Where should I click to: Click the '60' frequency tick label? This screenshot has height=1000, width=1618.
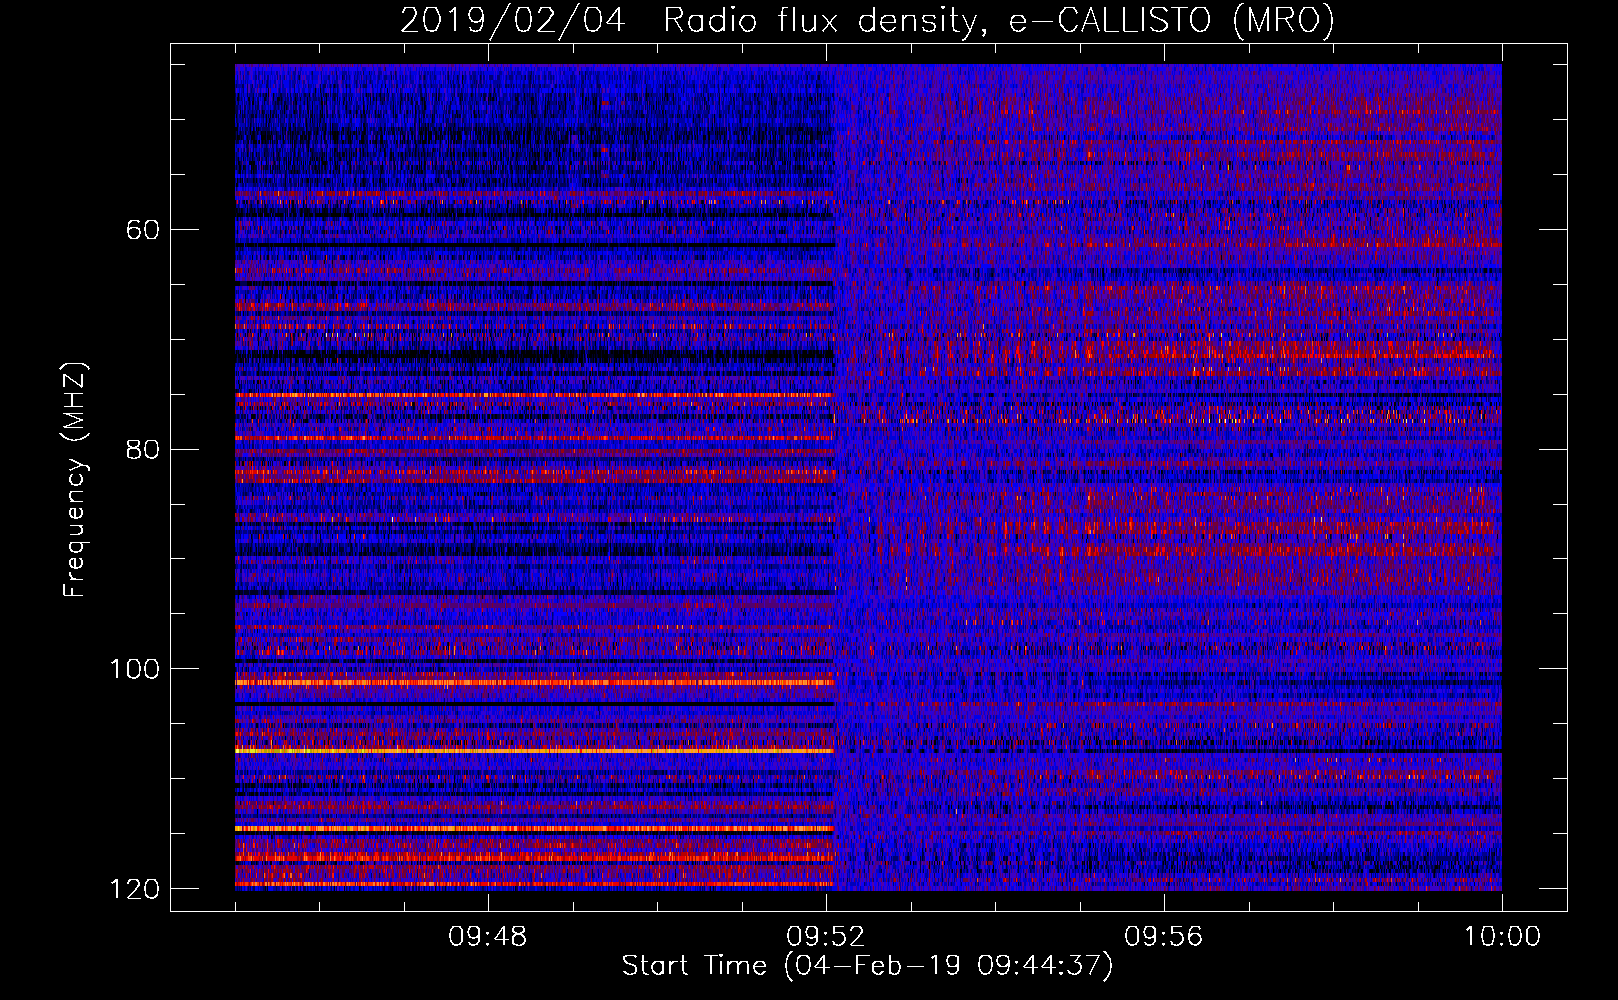(x=143, y=230)
